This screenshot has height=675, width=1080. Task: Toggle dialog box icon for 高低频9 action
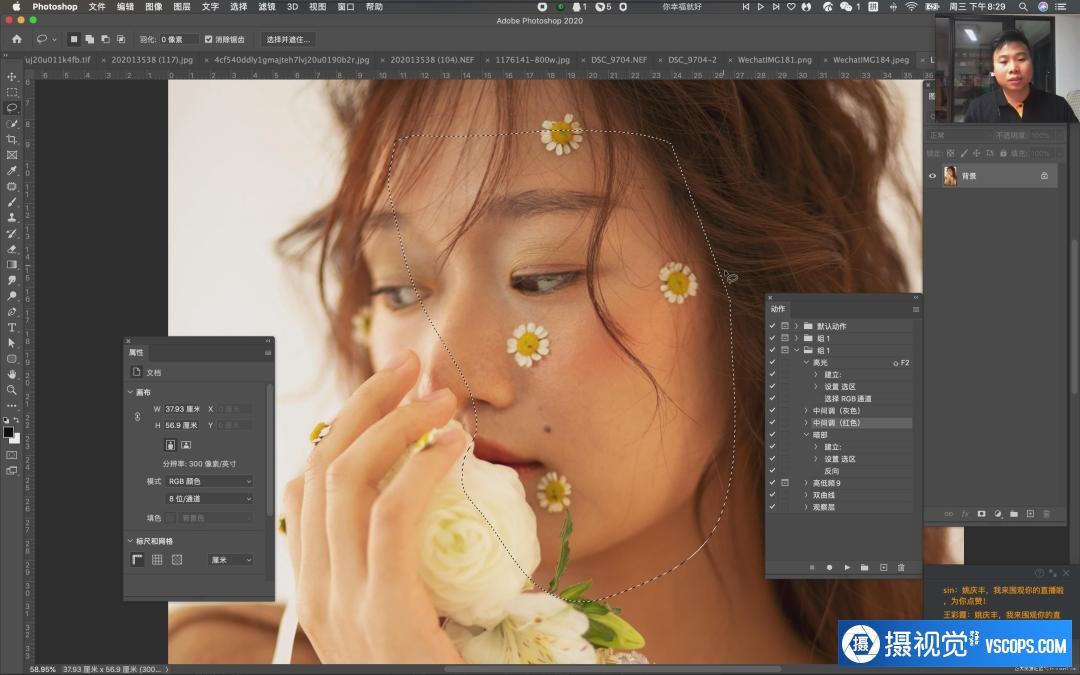click(785, 483)
